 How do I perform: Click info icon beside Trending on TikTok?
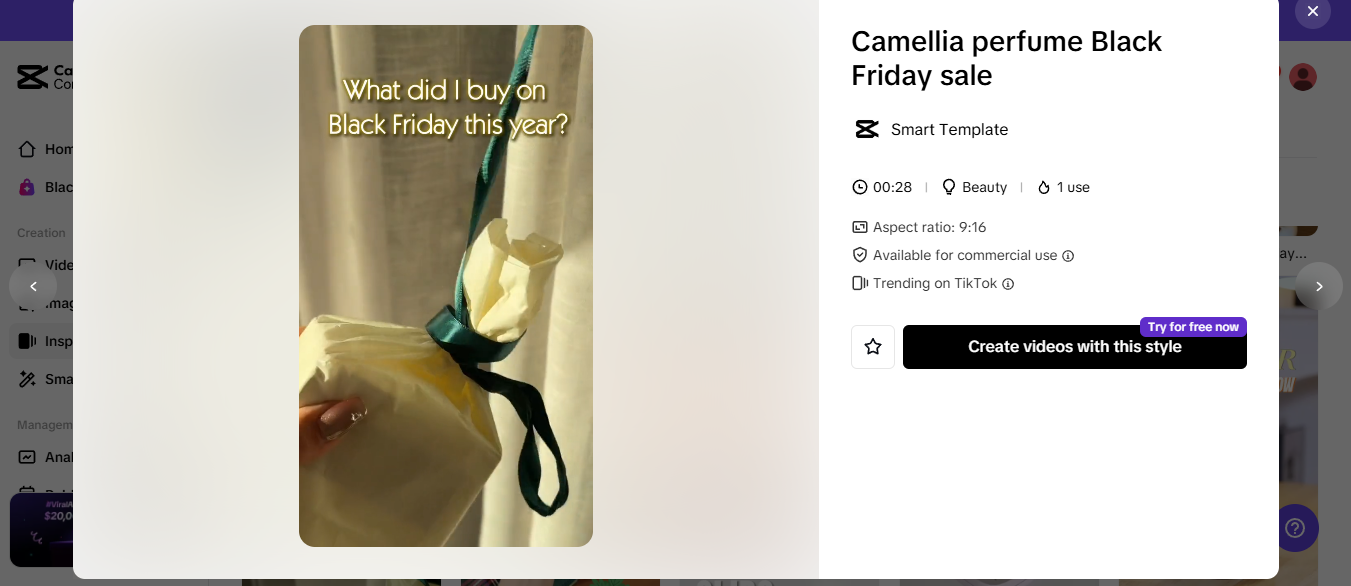(1008, 284)
